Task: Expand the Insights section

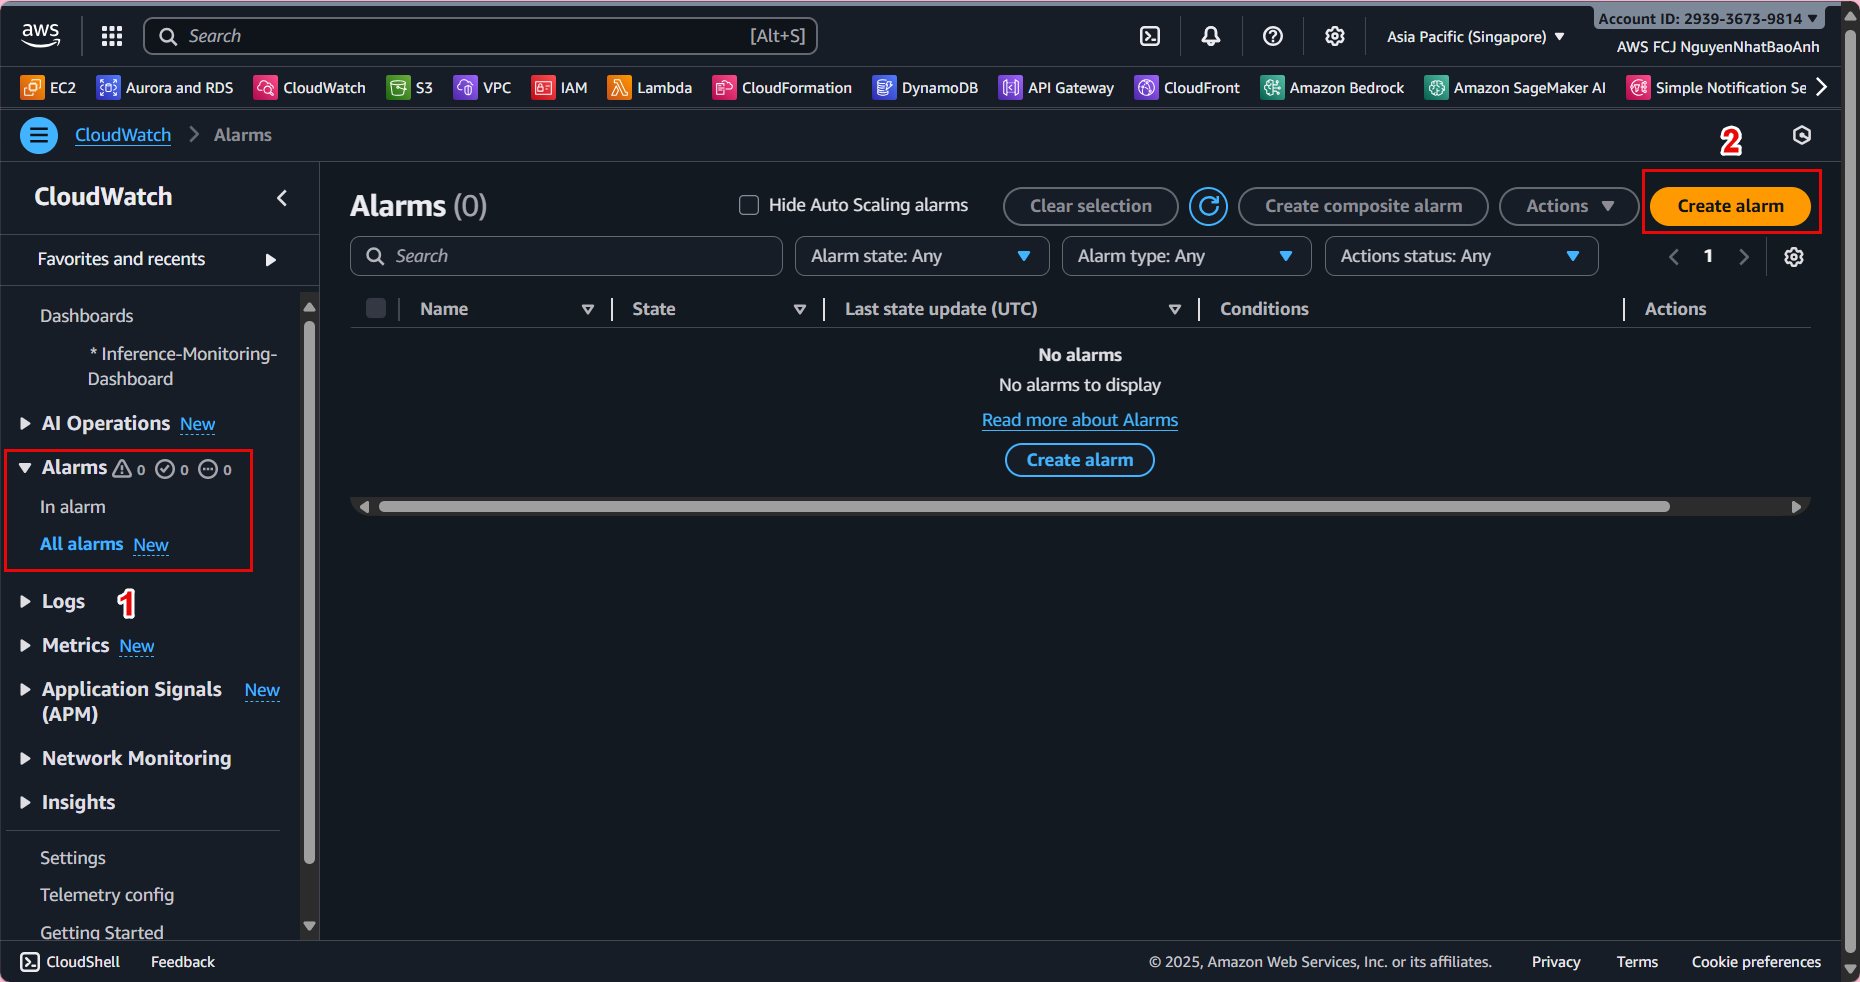Action: click(x=25, y=802)
